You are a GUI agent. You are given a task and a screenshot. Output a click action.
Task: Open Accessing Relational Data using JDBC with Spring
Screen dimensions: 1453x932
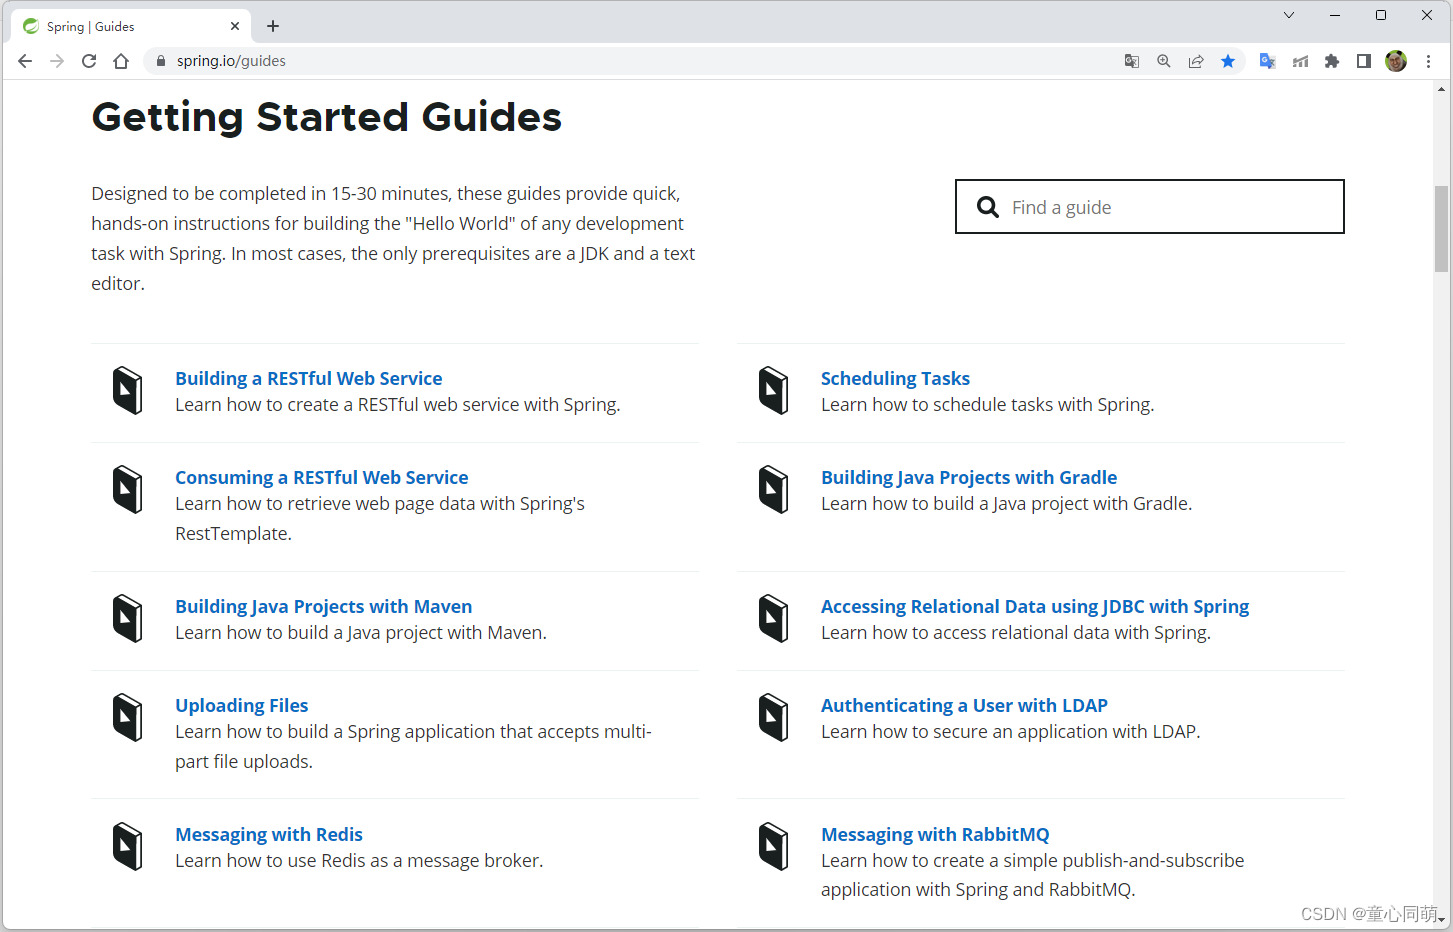tap(1034, 606)
